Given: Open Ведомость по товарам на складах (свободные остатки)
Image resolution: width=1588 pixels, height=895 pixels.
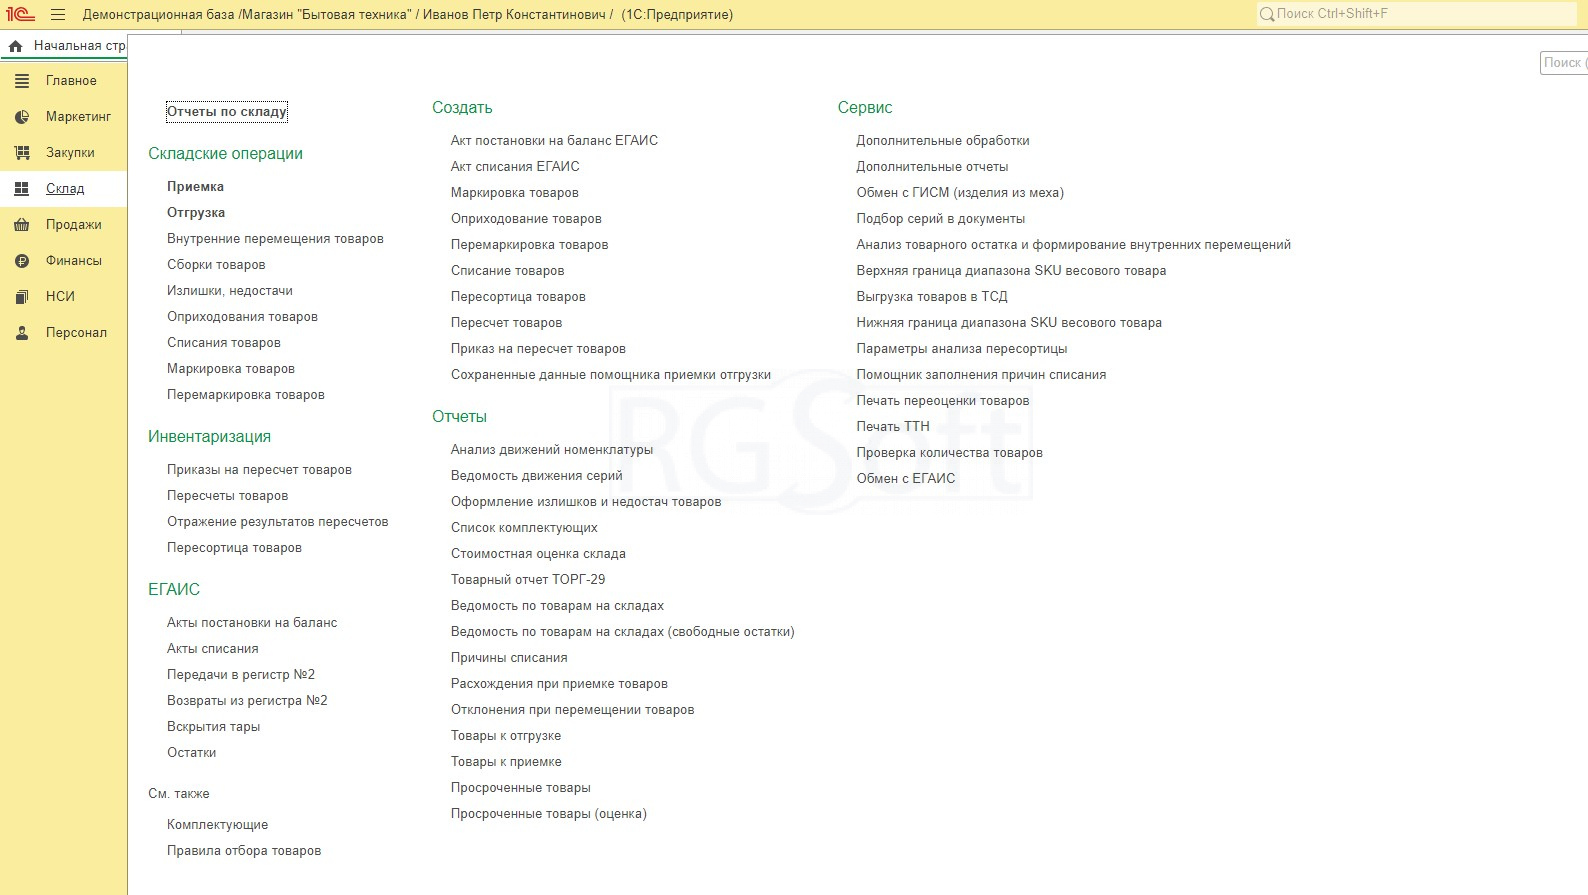Looking at the screenshot, I should click(x=623, y=632).
